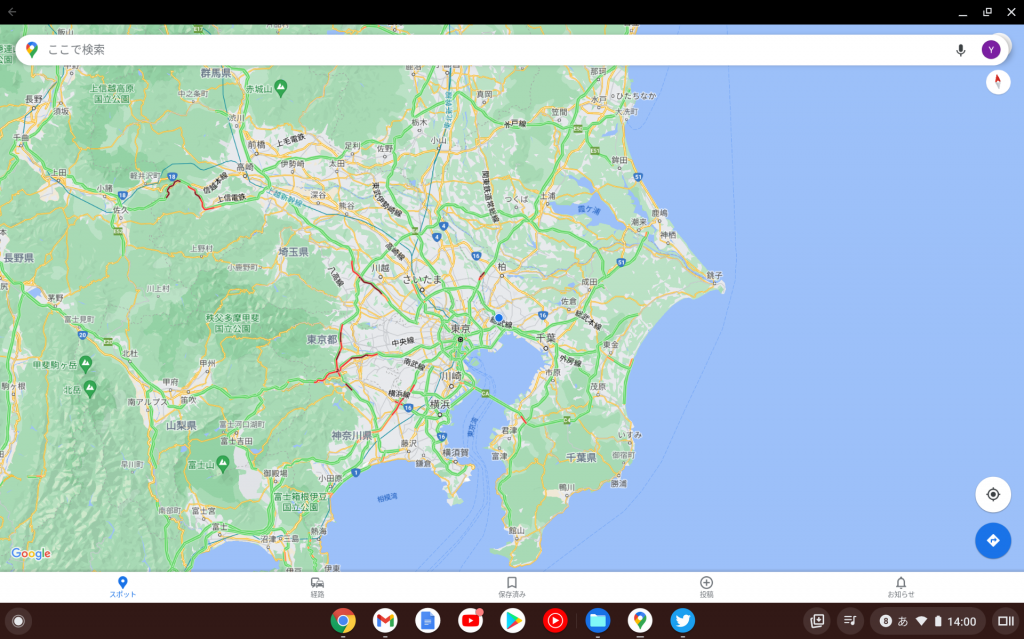Click the 山梨県 prefecture label

click(x=181, y=425)
